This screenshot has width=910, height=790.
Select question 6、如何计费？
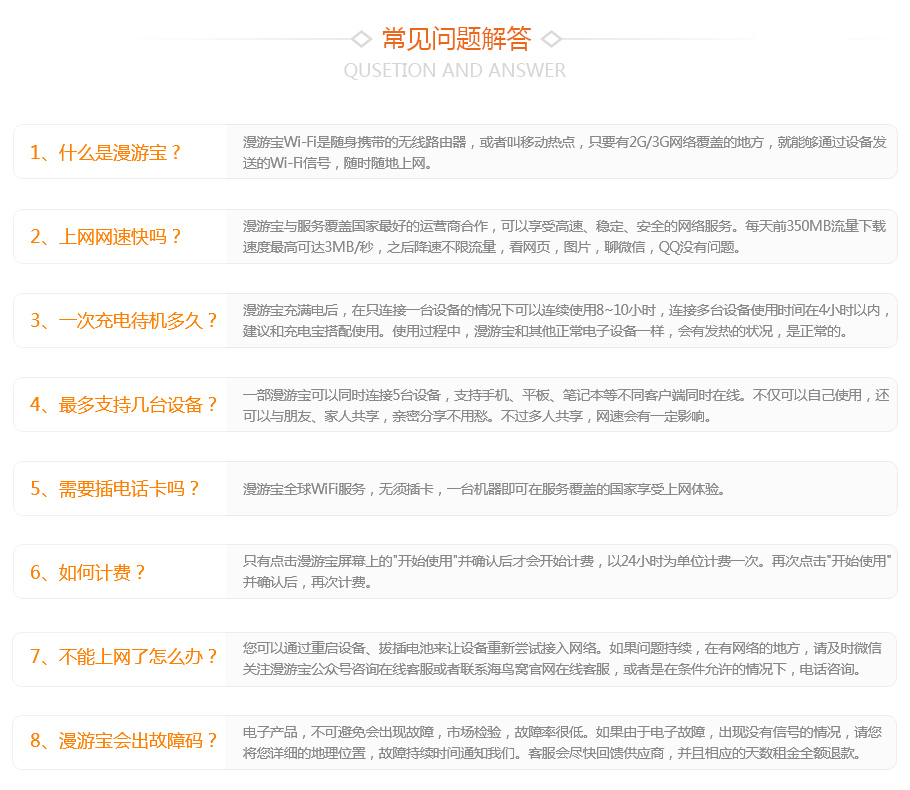[x=87, y=573]
